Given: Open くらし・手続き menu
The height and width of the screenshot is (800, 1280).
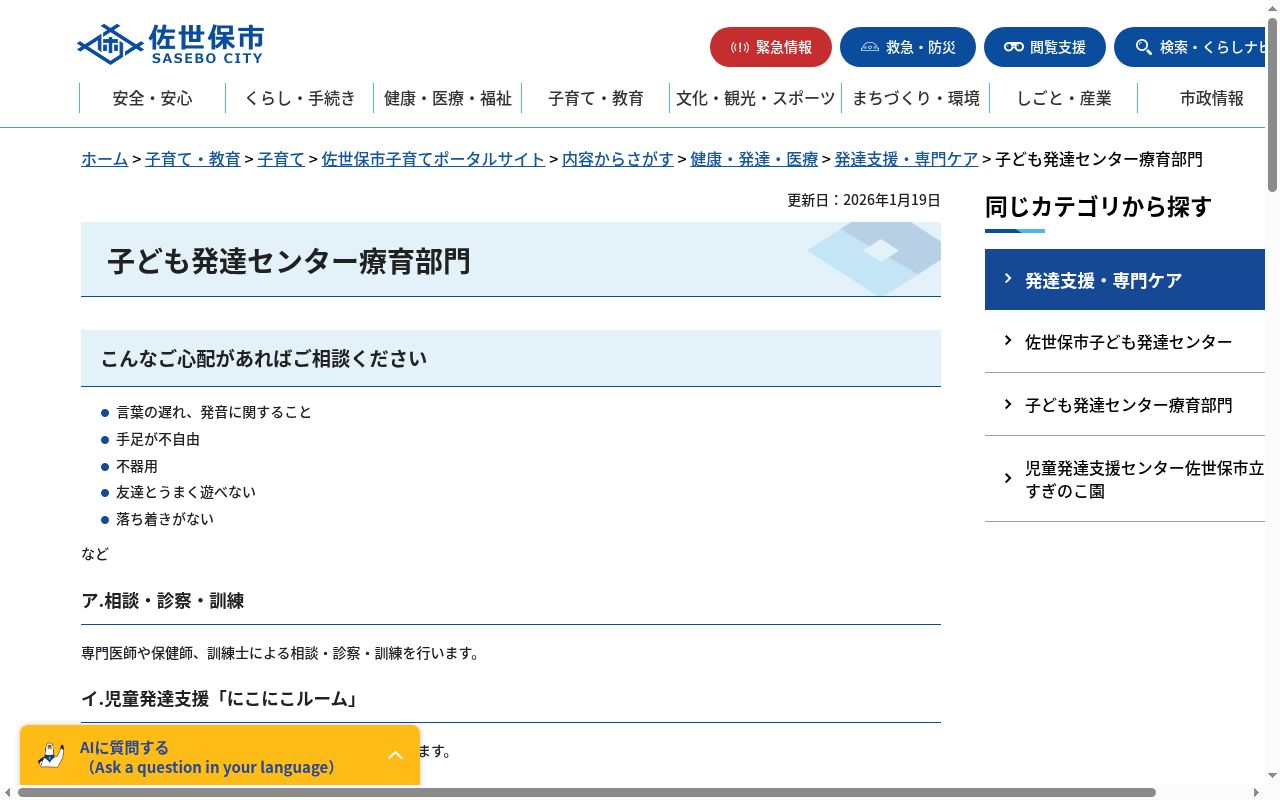Looking at the screenshot, I should (x=300, y=98).
